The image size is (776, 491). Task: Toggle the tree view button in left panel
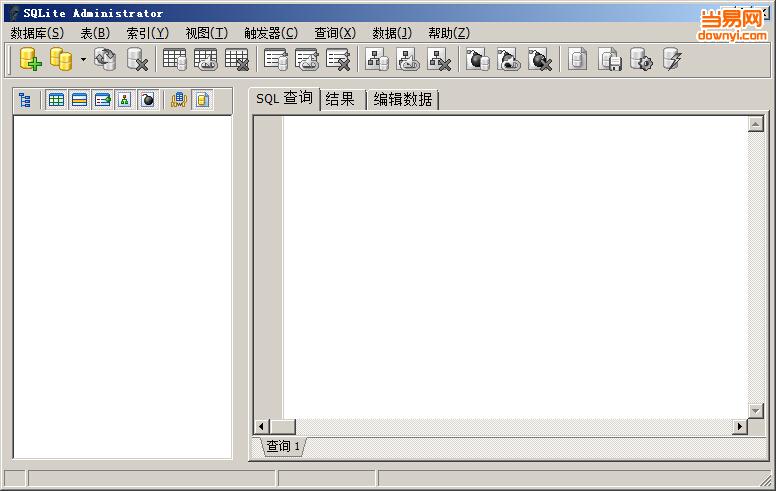tap(25, 100)
